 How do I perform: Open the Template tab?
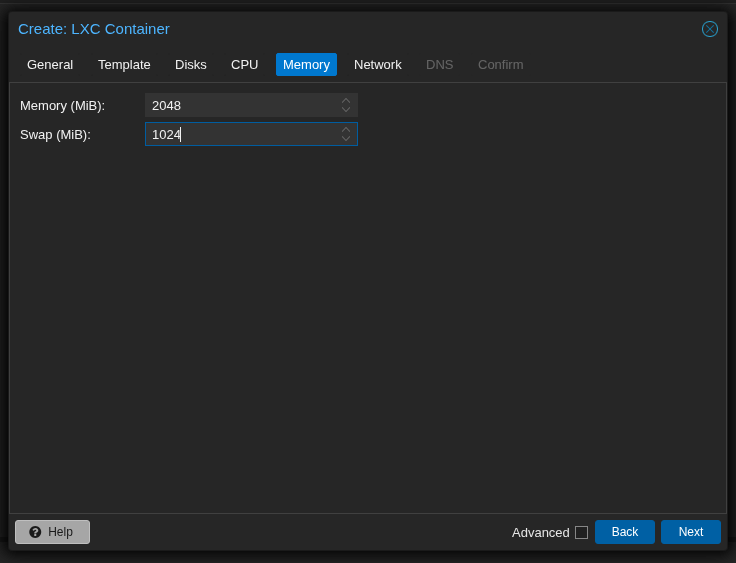click(x=124, y=65)
